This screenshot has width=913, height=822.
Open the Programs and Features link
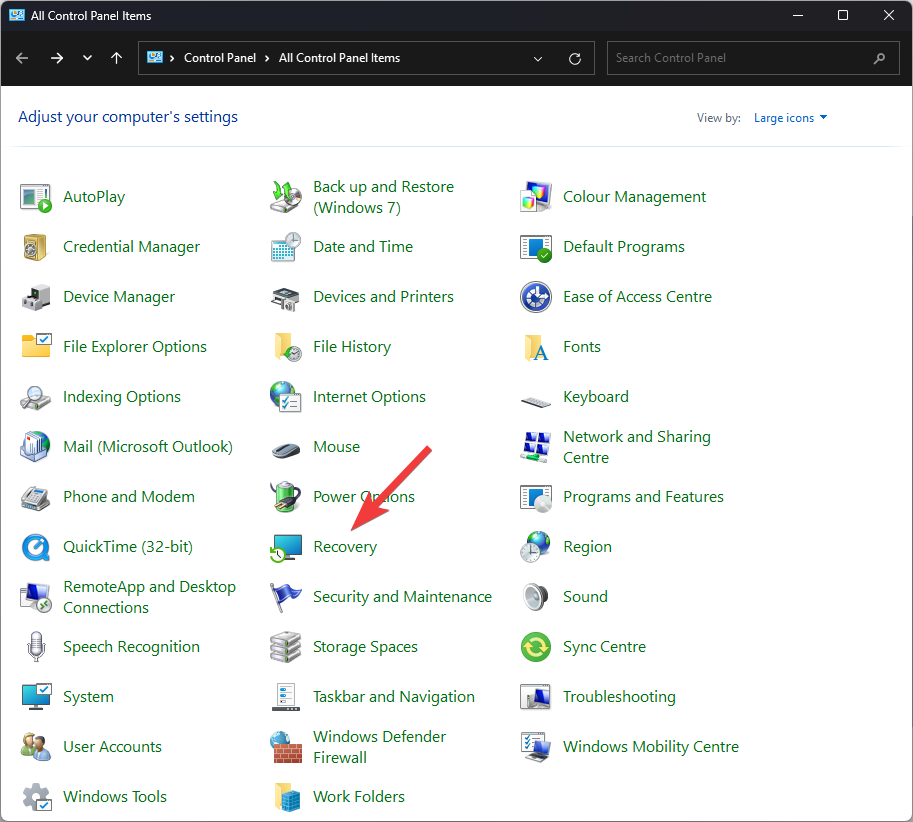tap(643, 497)
